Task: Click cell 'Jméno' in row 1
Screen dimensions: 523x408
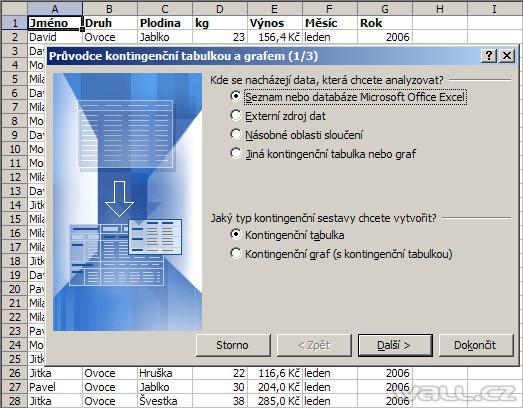Action: (x=55, y=23)
